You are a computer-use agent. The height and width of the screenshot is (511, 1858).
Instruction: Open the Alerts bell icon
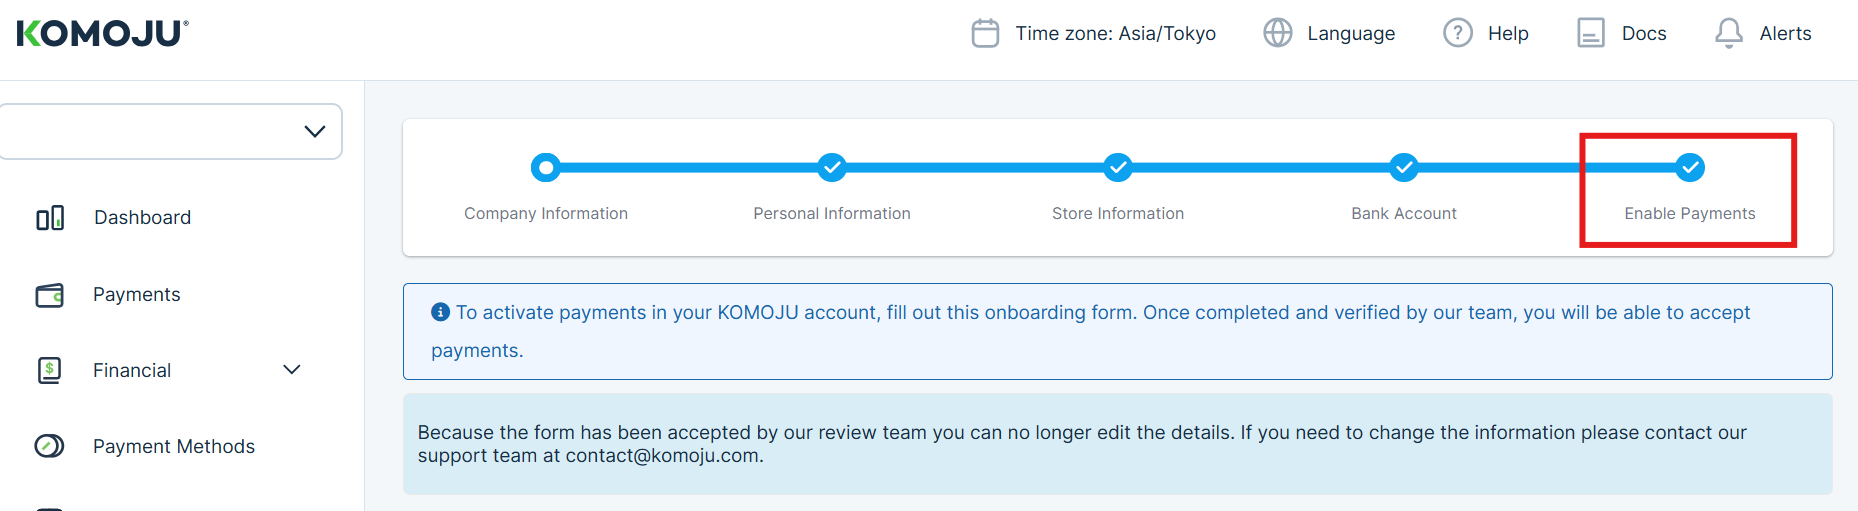tap(1728, 33)
